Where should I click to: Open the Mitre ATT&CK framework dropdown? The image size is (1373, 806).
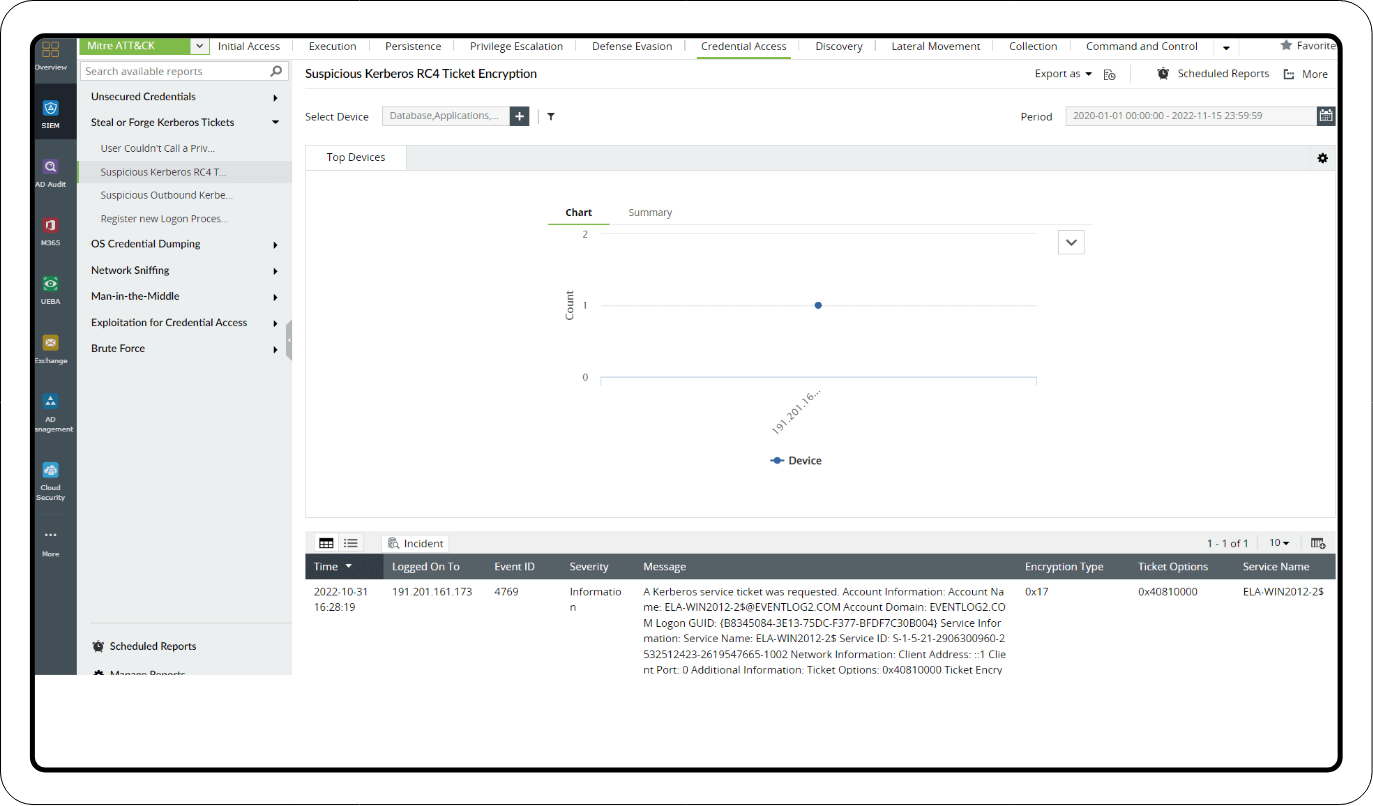point(198,46)
